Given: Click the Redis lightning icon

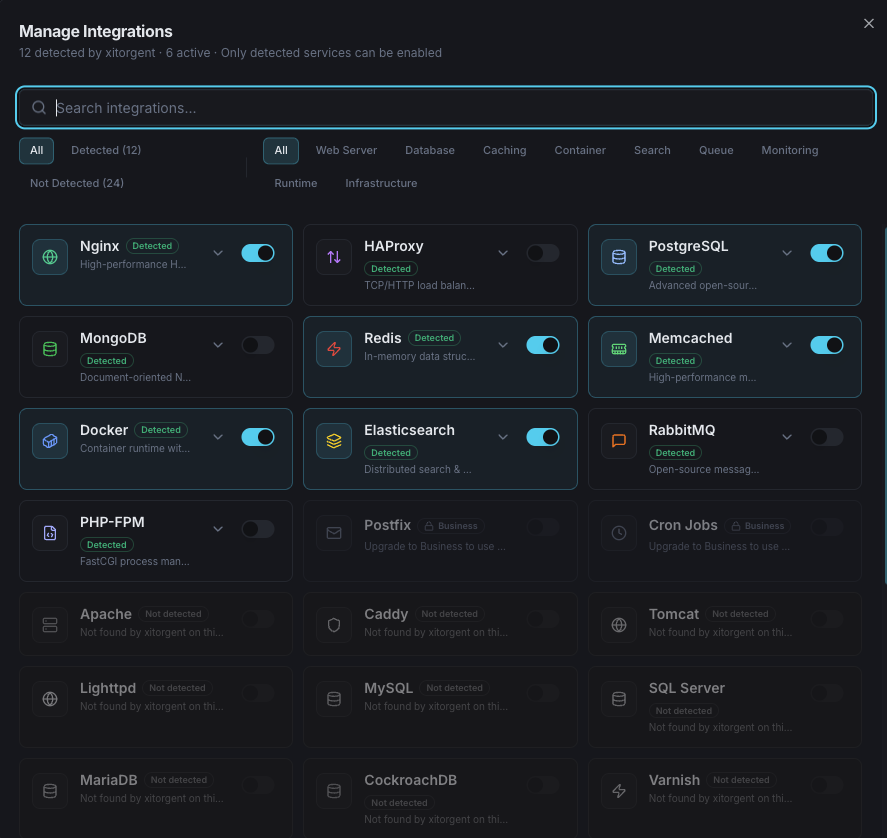Looking at the screenshot, I should click(333, 349).
